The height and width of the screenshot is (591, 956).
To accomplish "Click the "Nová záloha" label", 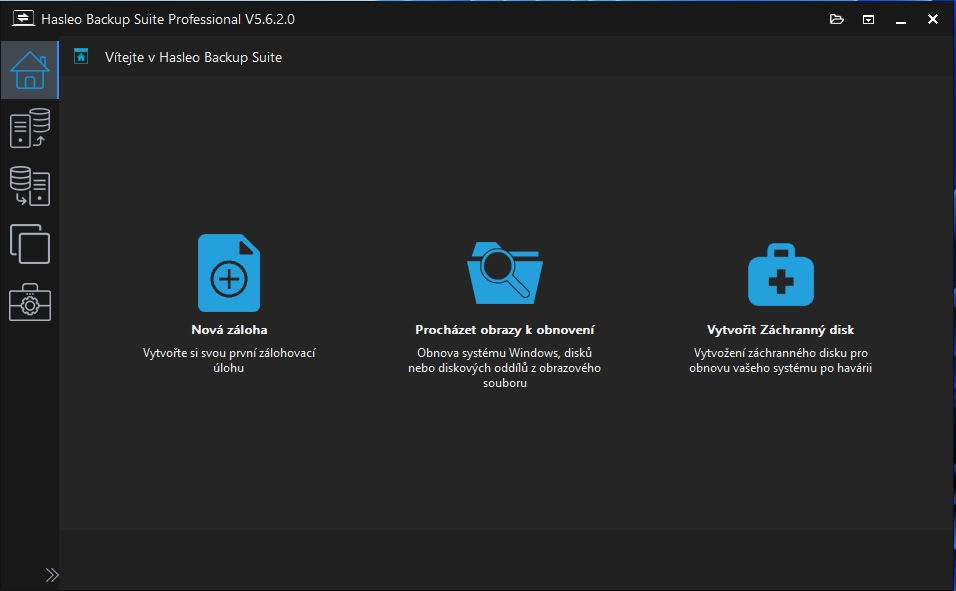I will coord(229,329).
